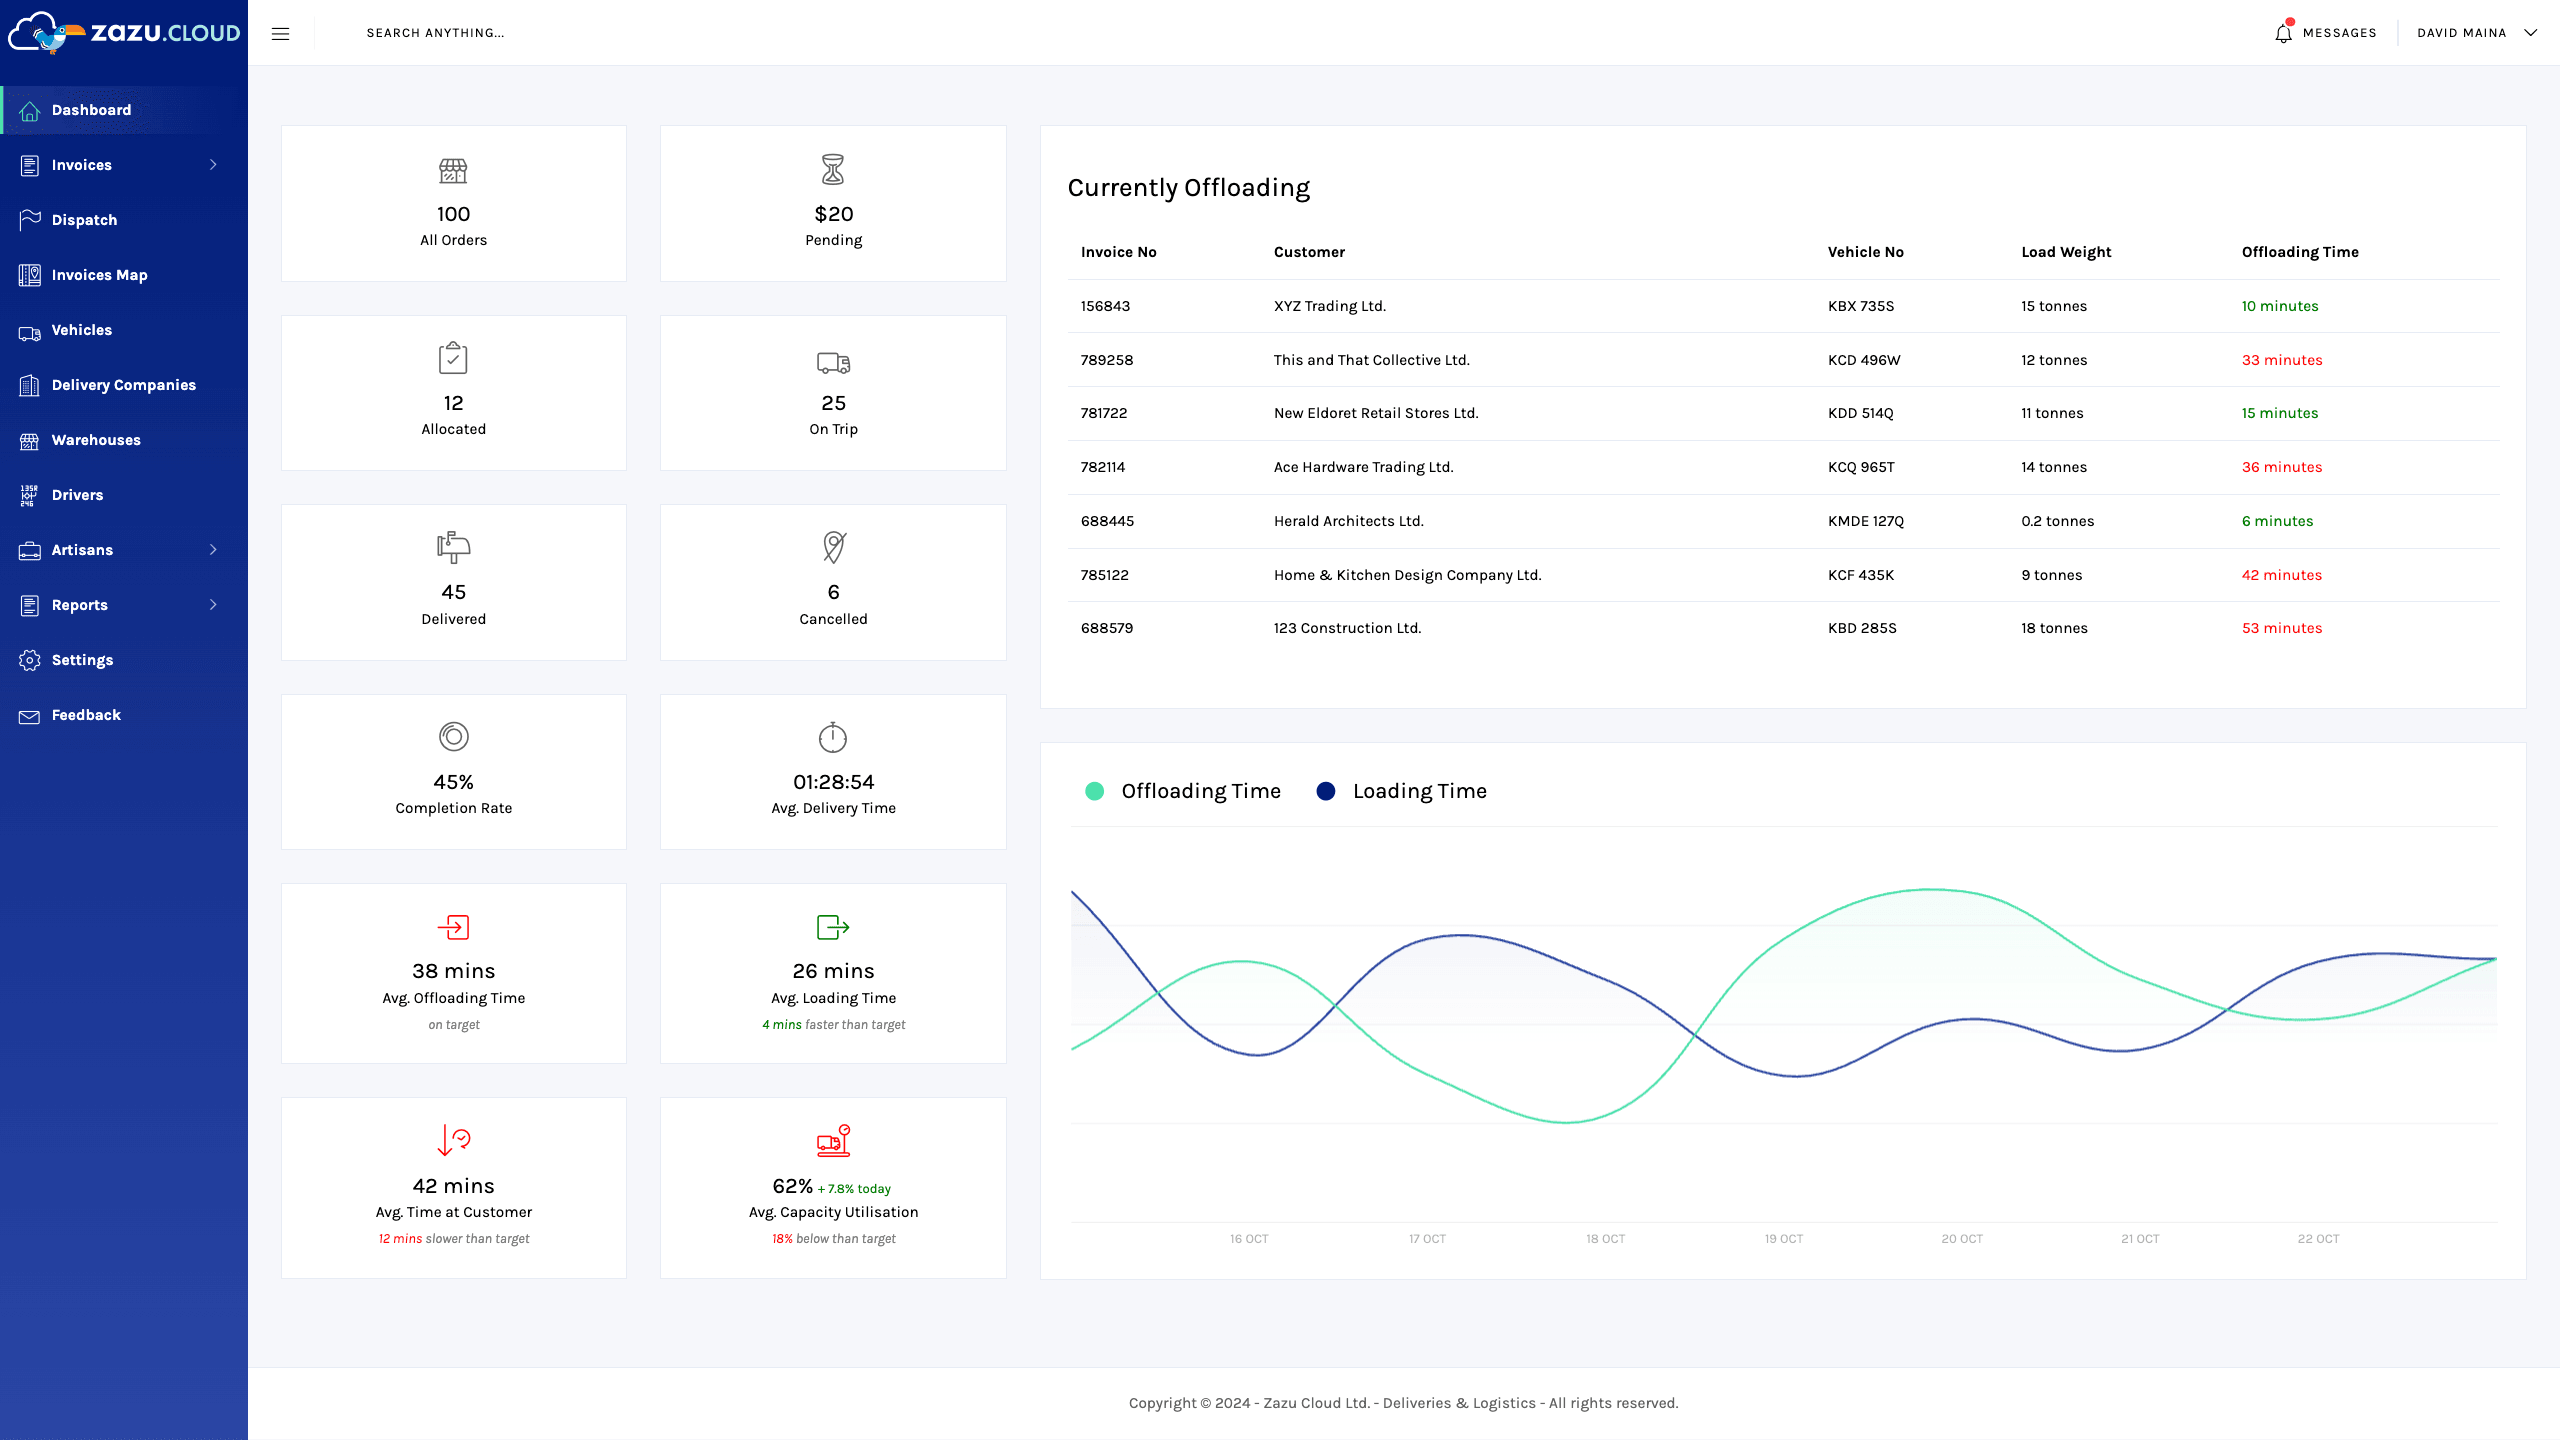Click the Completion Rate circle icon

[x=453, y=737]
